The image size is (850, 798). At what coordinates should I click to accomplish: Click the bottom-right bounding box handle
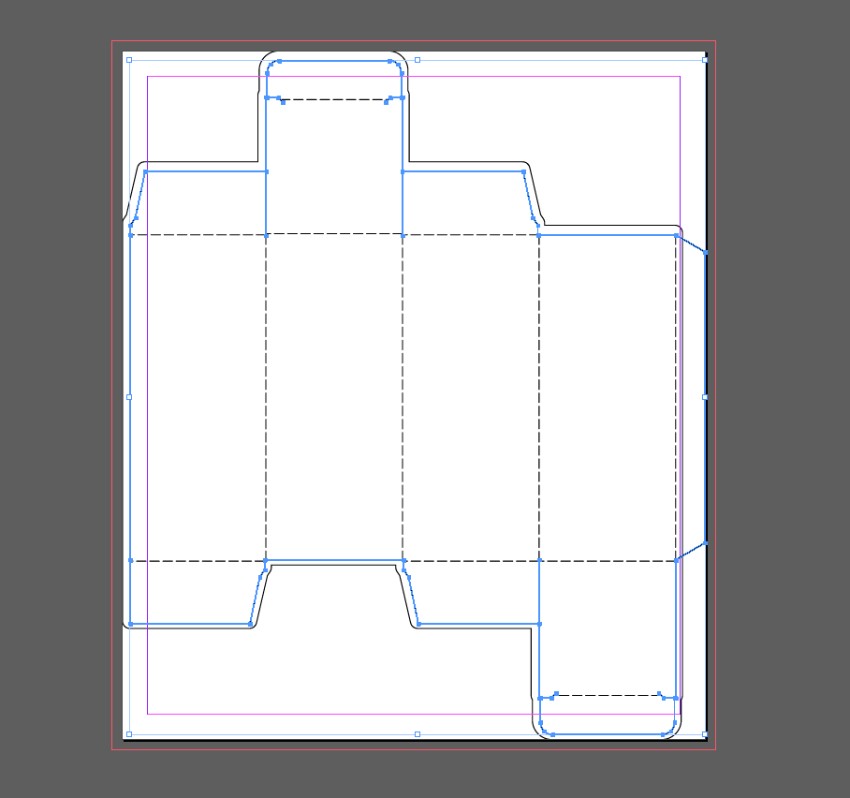coord(705,734)
